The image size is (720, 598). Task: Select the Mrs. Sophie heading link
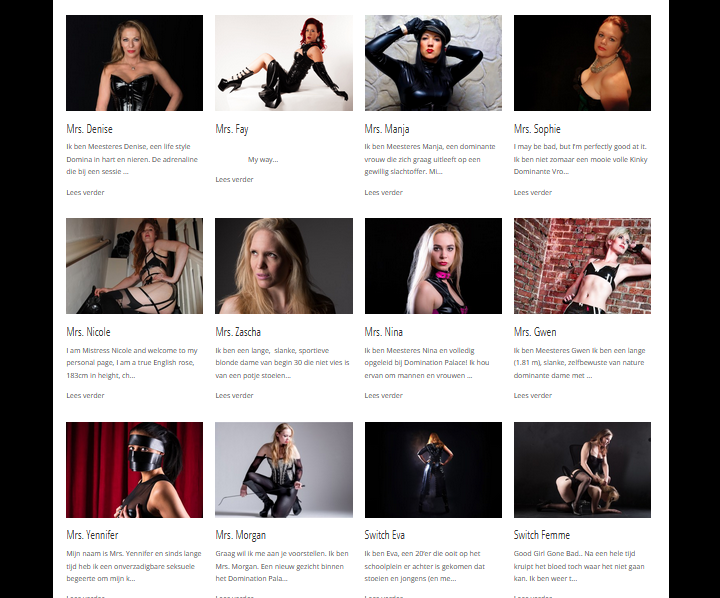[x=537, y=129]
